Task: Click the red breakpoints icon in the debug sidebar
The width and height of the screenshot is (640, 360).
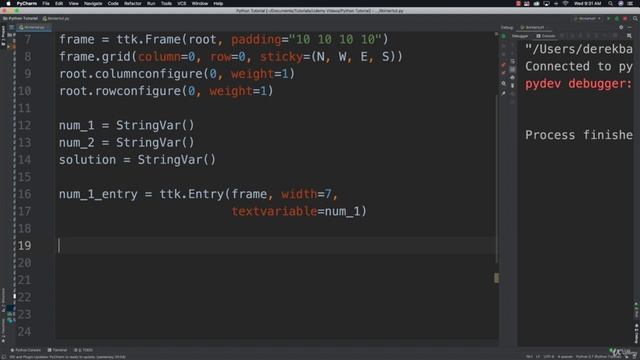Action: click(503, 64)
